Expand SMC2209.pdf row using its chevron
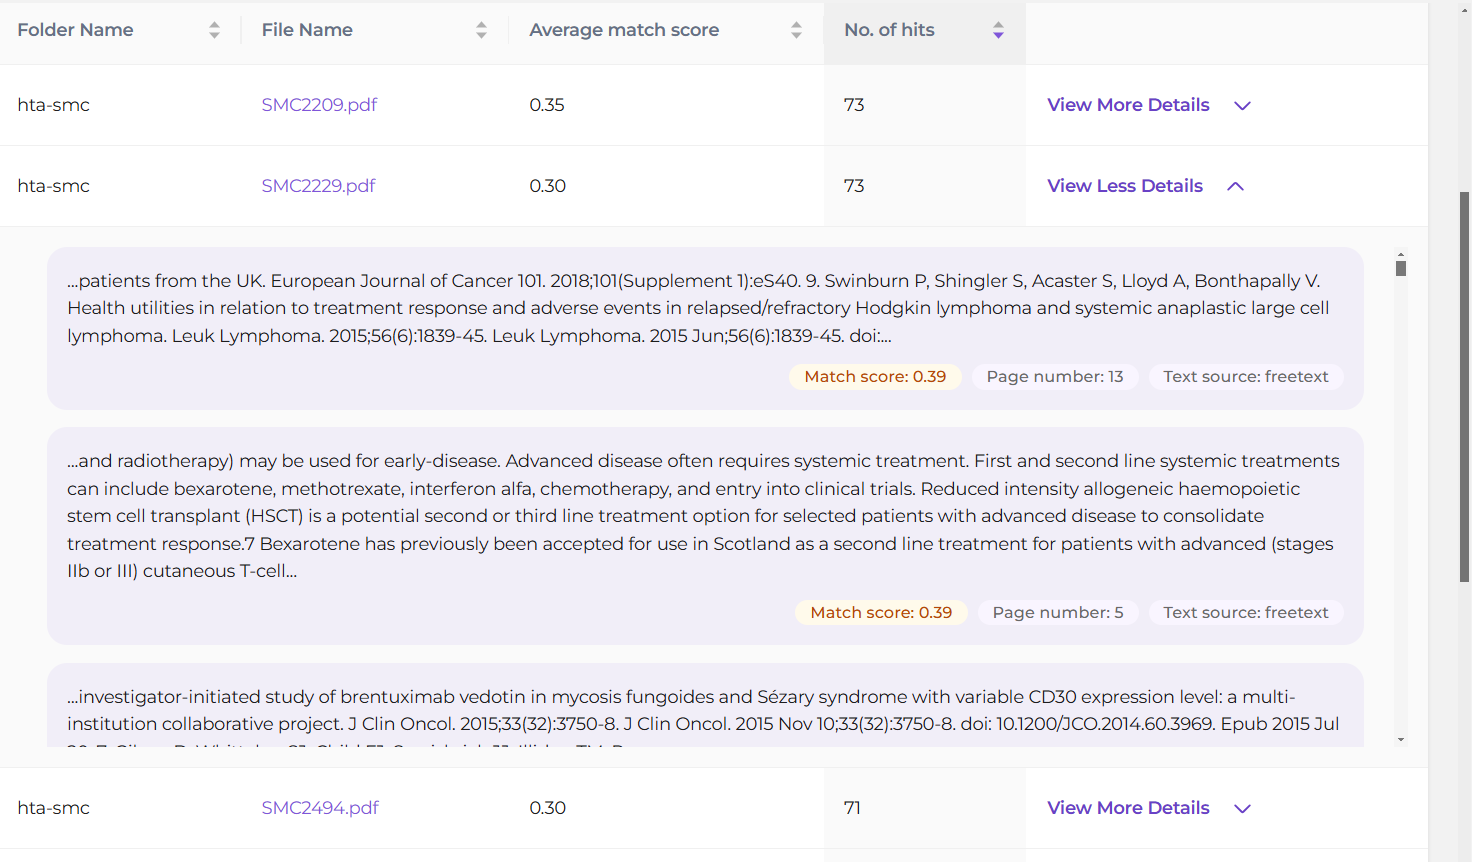This screenshot has height=862, width=1472. click(1242, 106)
